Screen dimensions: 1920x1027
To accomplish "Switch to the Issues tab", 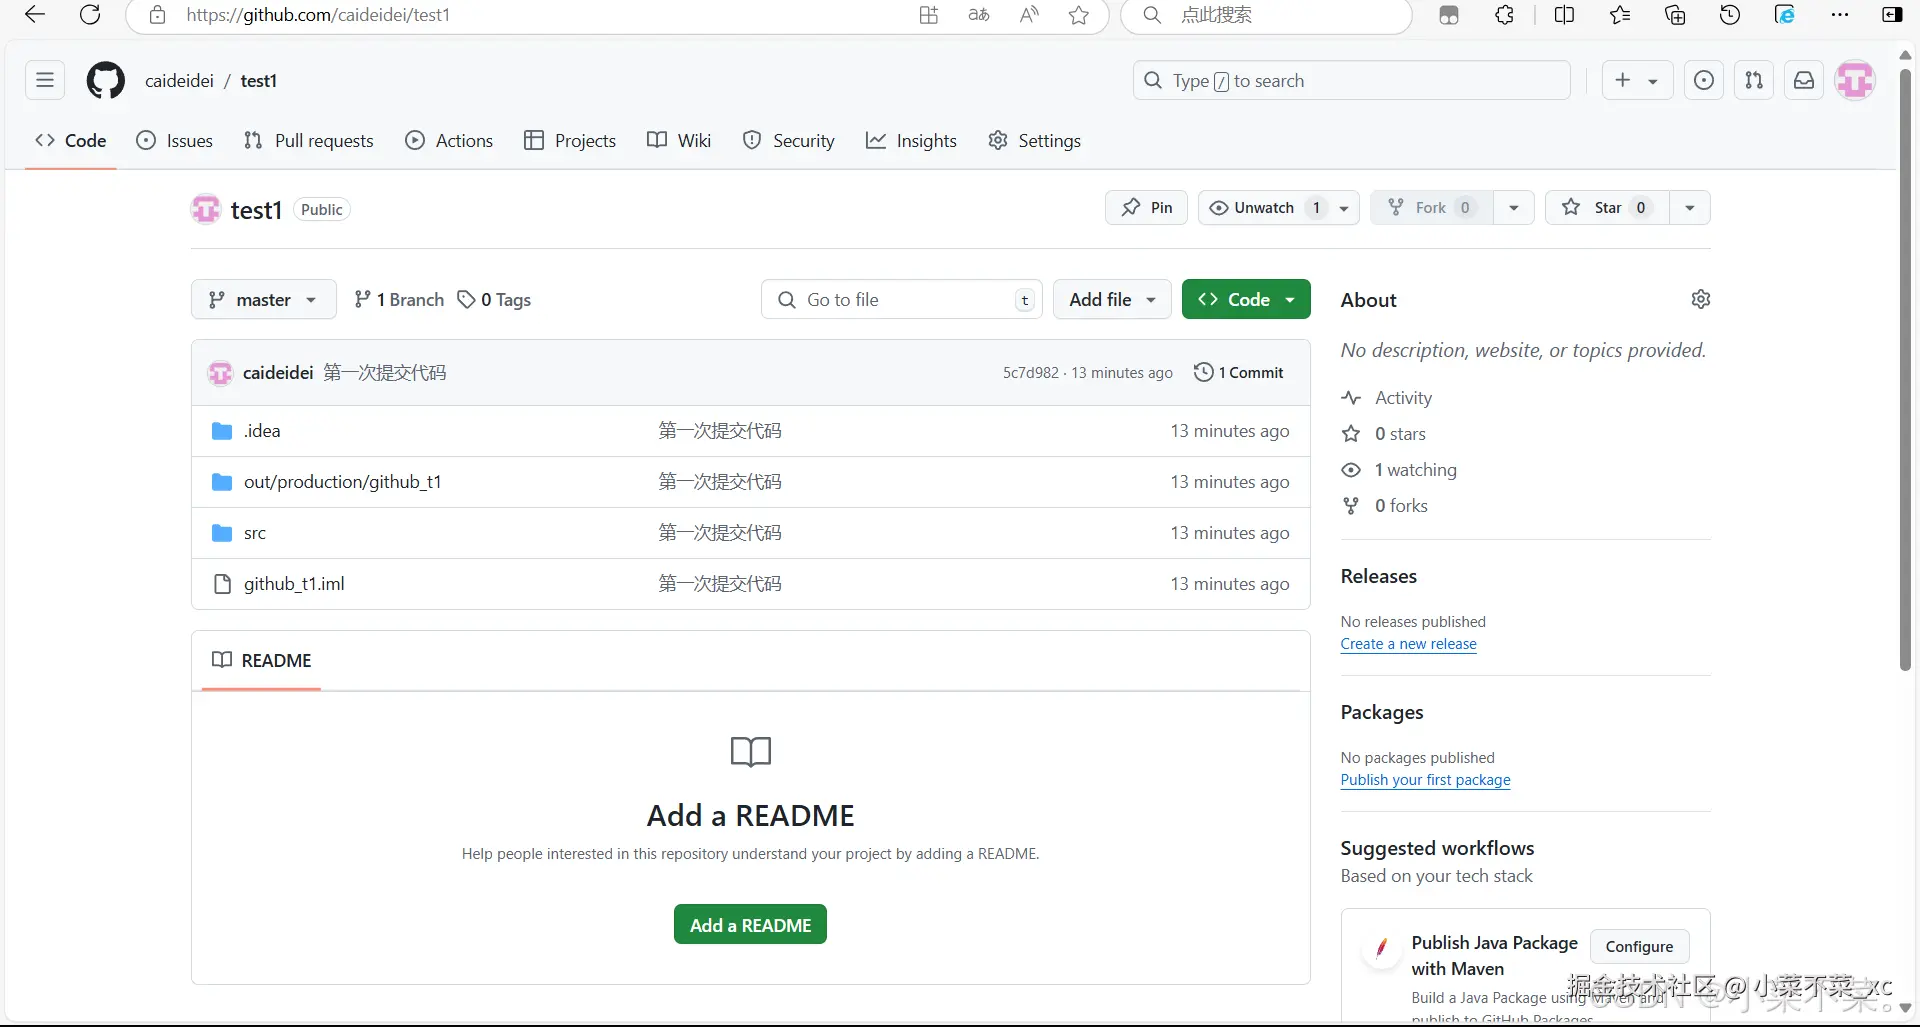I will pyautogui.click(x=175, y=141).
